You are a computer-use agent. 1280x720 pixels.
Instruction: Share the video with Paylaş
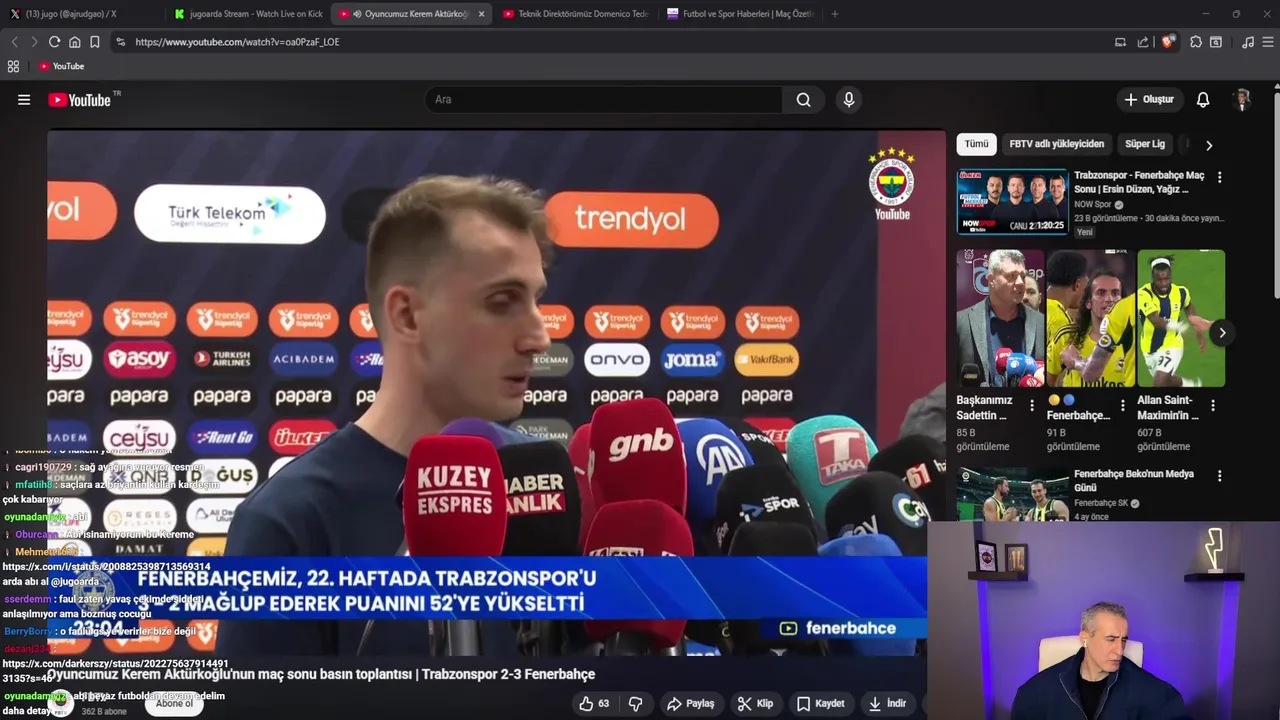[x=691, y=704]
